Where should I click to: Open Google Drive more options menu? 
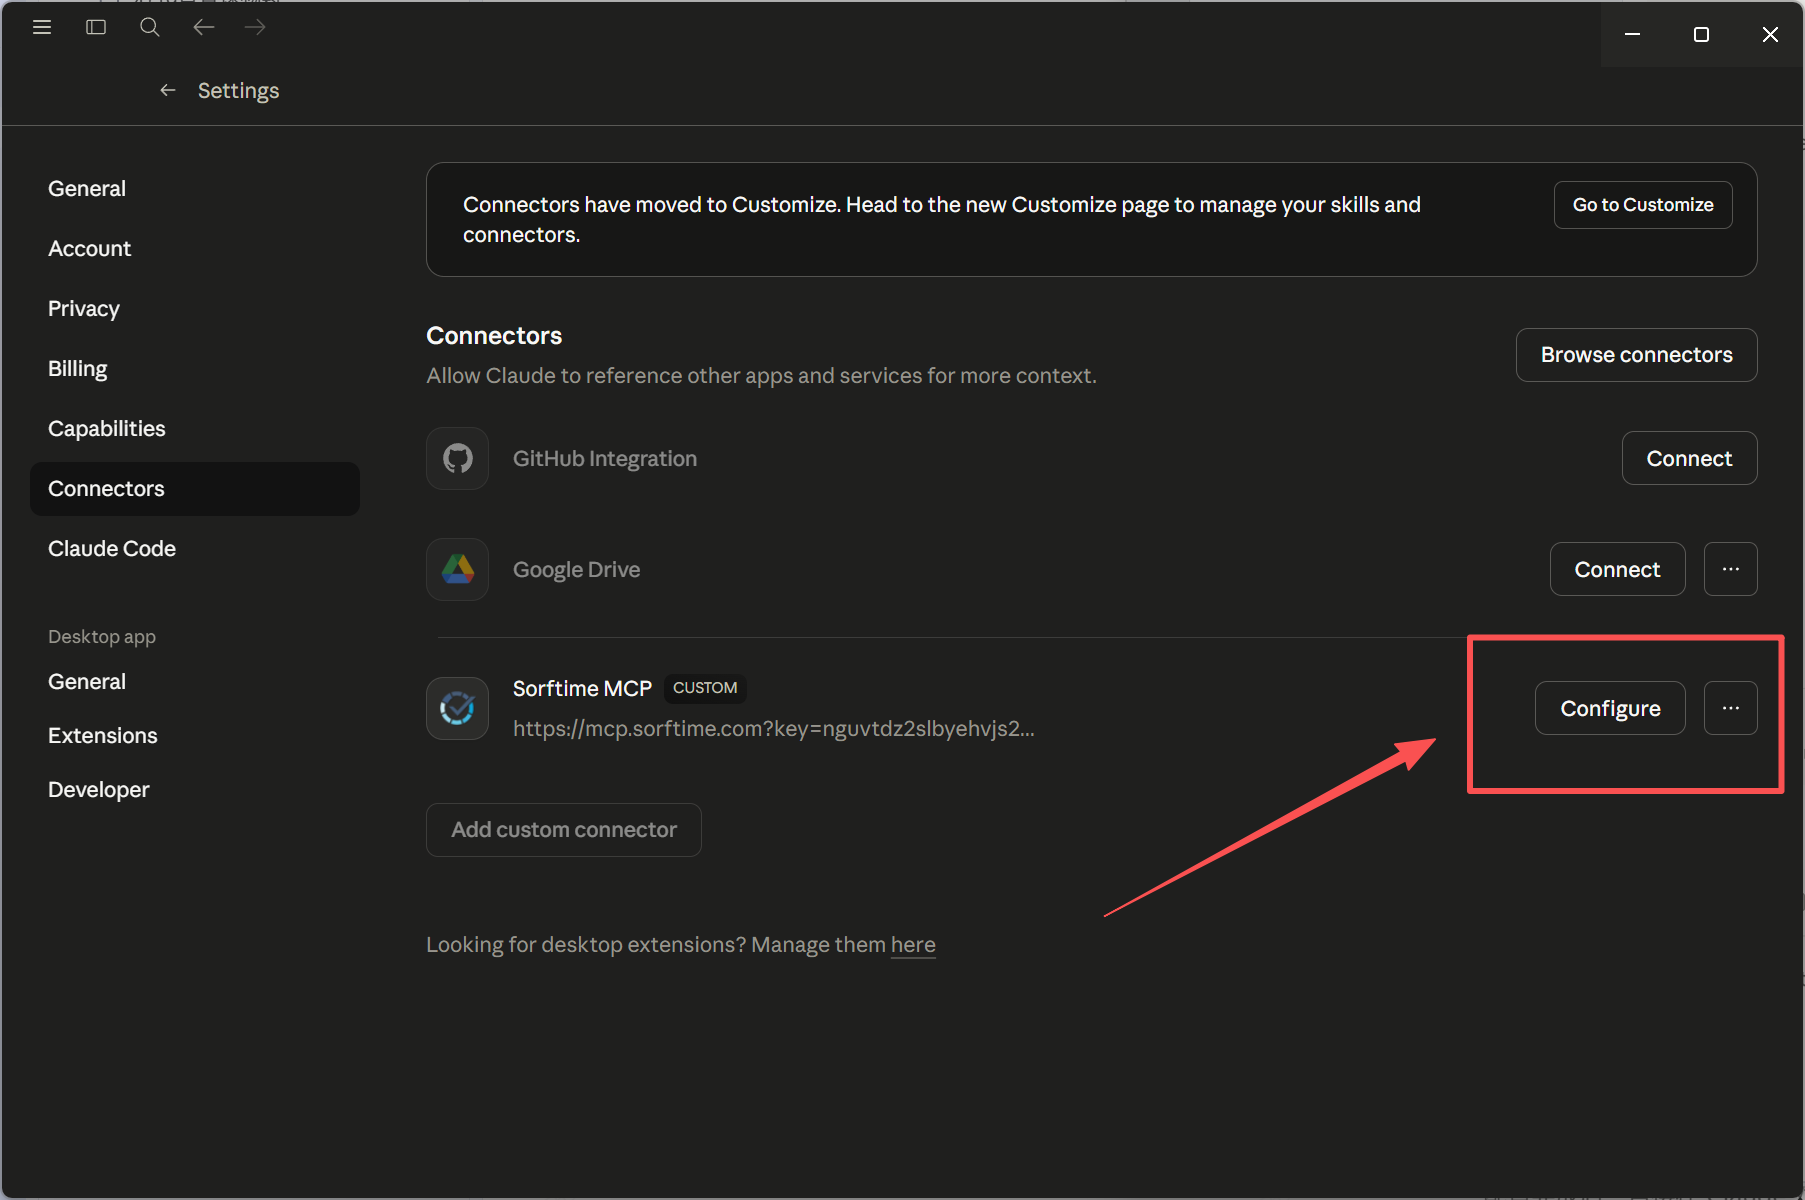point(1730,569)
